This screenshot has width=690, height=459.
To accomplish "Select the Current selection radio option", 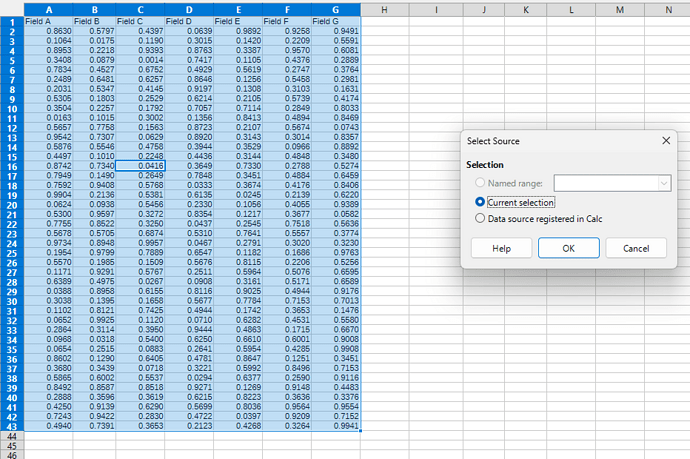I will [515, 202].
